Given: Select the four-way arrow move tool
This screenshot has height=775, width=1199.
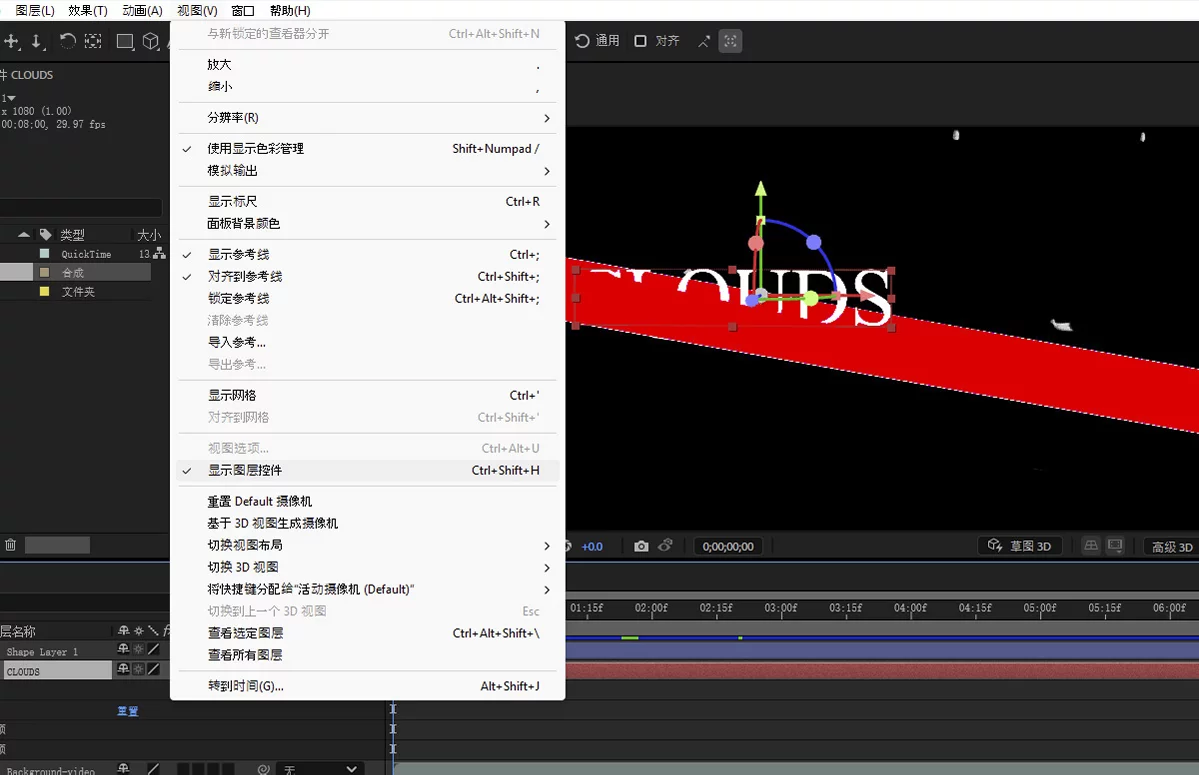Looking at the screenshot, I should pyautogui.click(x=12, y=41).
